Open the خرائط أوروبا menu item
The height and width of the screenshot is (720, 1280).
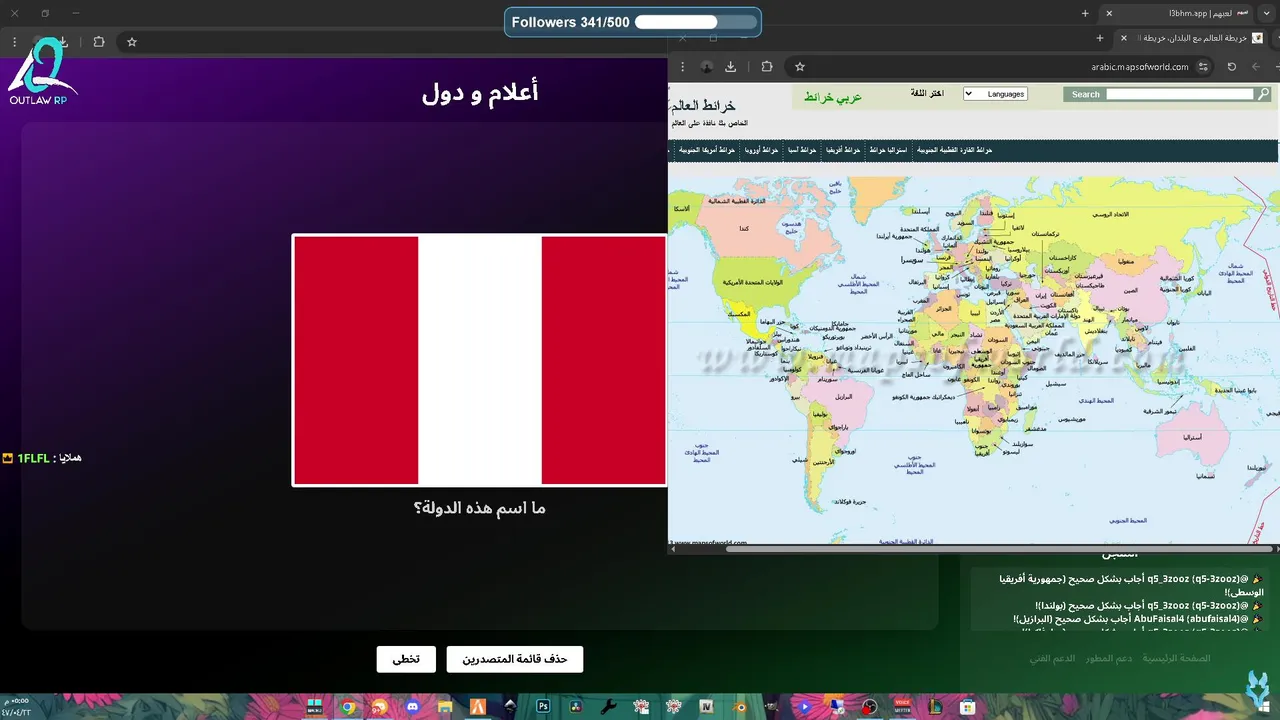(761, 150)
